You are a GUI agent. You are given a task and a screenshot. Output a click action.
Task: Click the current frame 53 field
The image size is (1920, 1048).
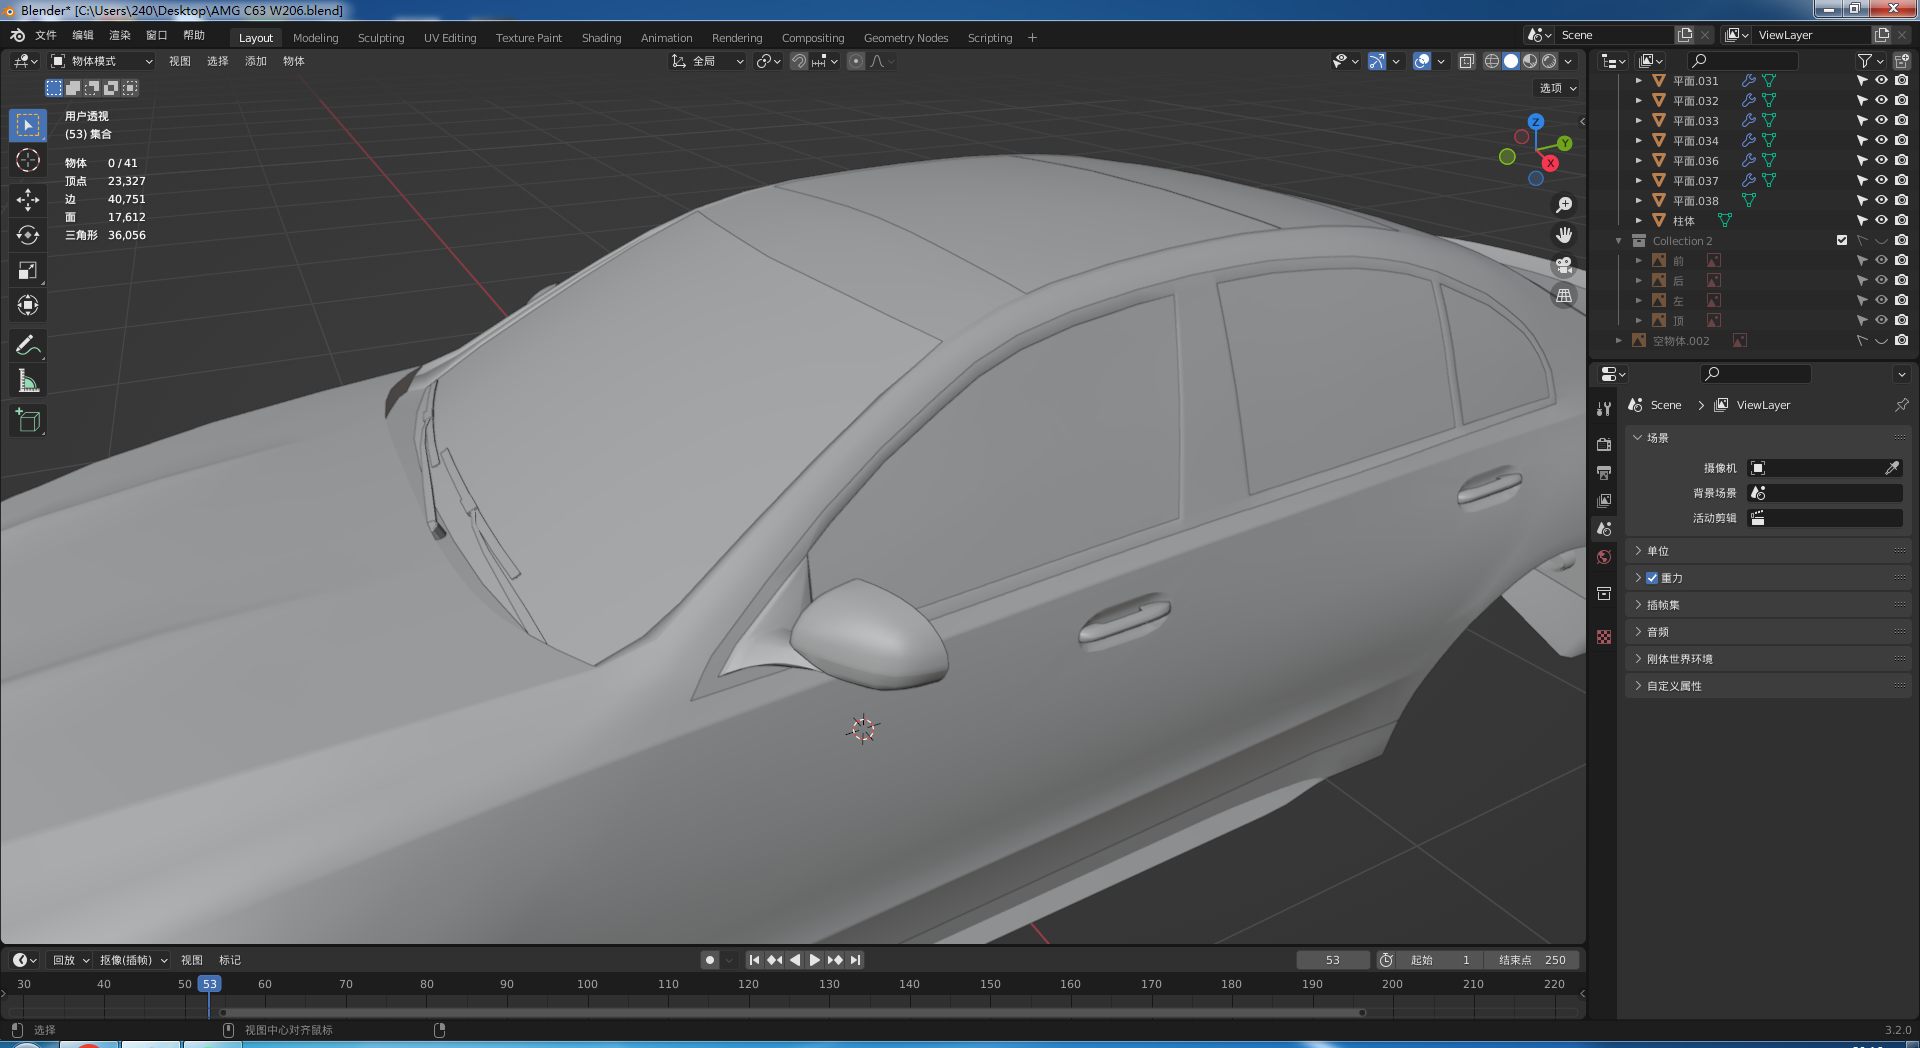tap(1332, 960)
